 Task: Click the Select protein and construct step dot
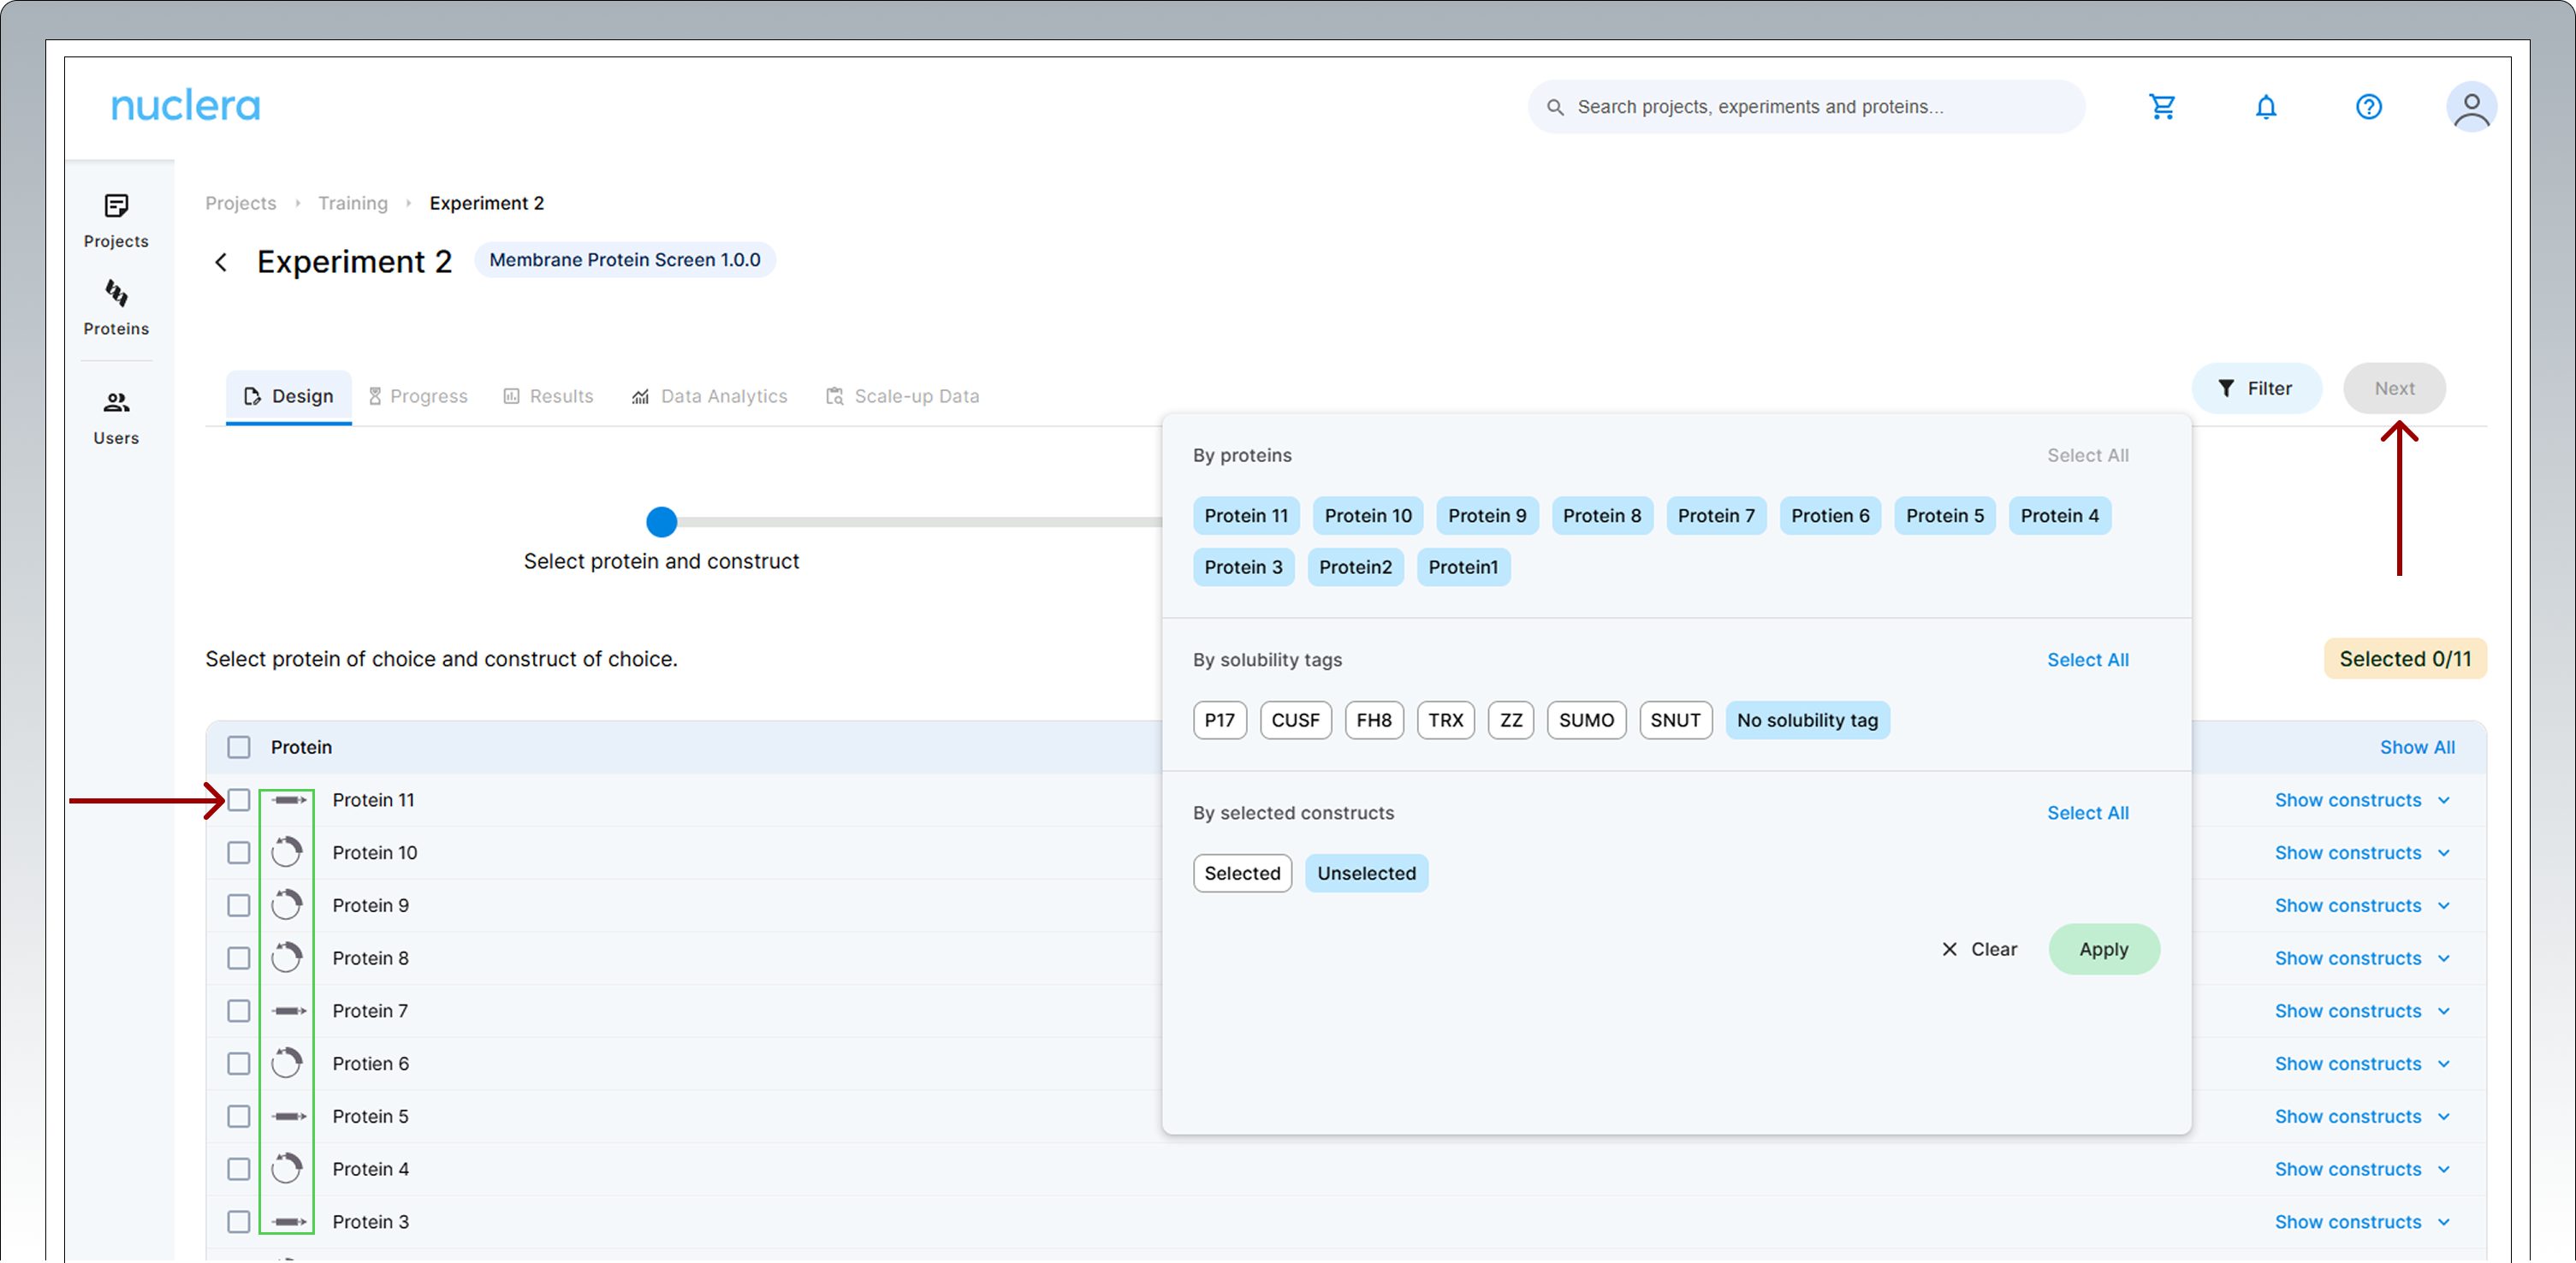click(x=661, y=521)
